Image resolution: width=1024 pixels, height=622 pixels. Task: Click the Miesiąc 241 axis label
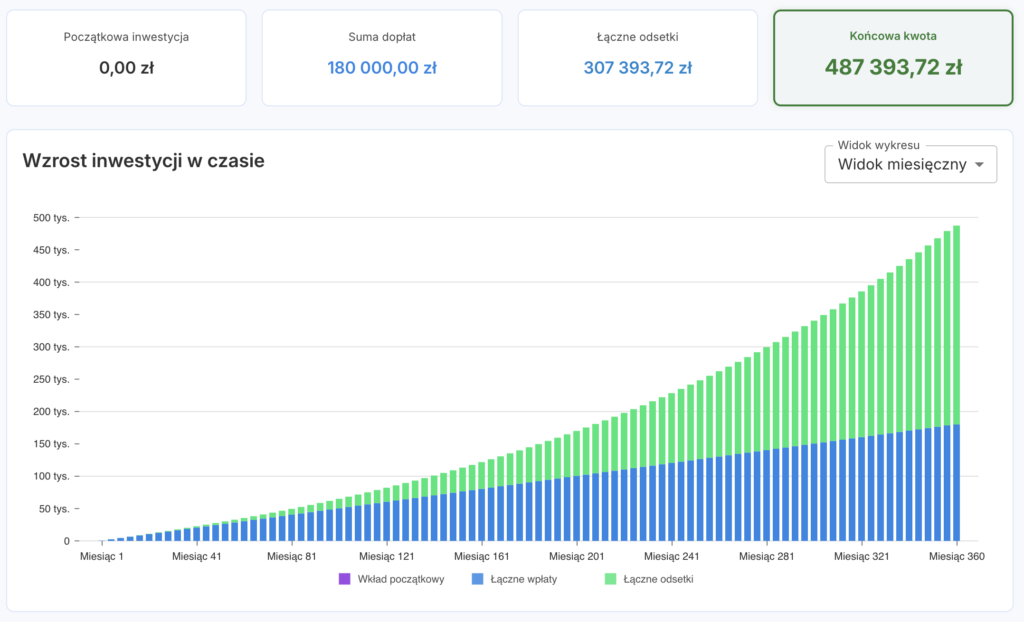click(672, 557)
